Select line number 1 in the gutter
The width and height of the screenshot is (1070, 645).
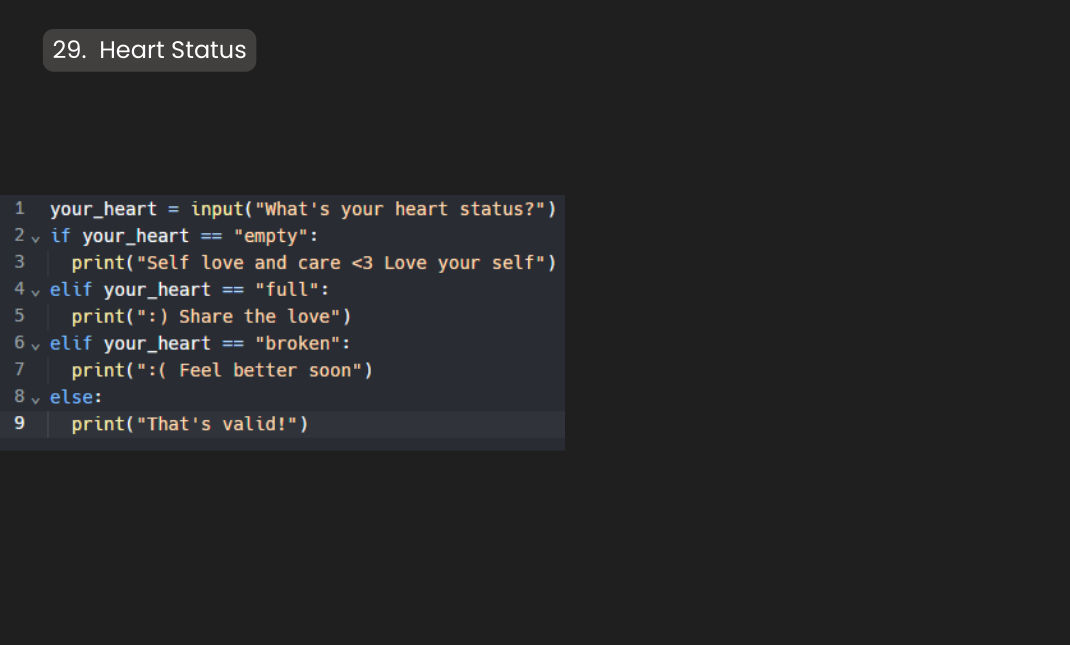19,209
